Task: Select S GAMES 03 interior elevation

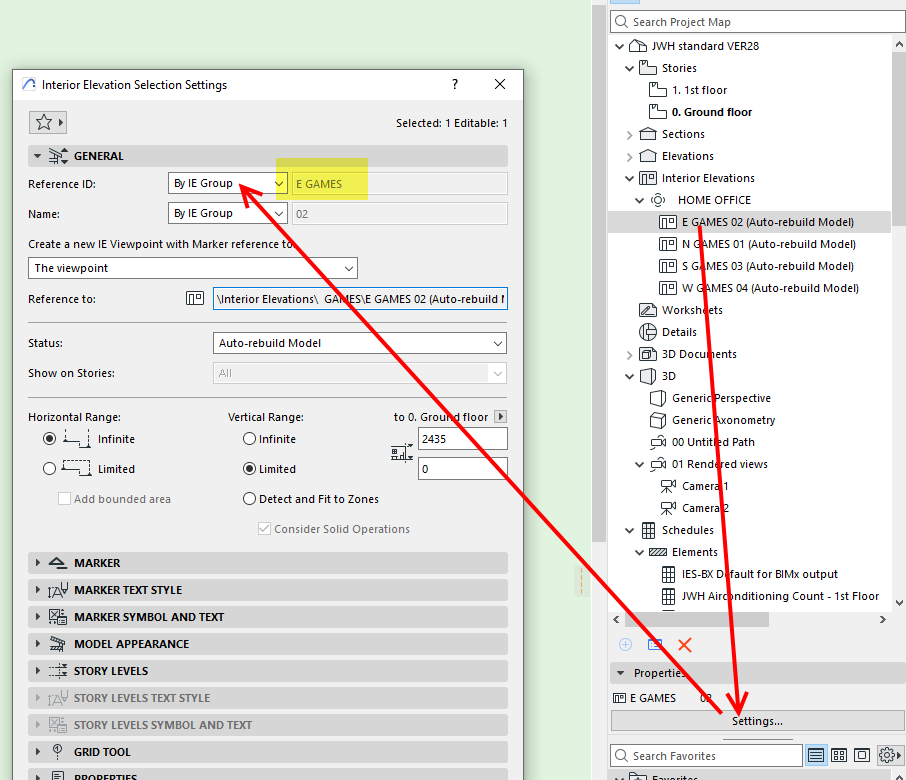Action: [767, 266]
